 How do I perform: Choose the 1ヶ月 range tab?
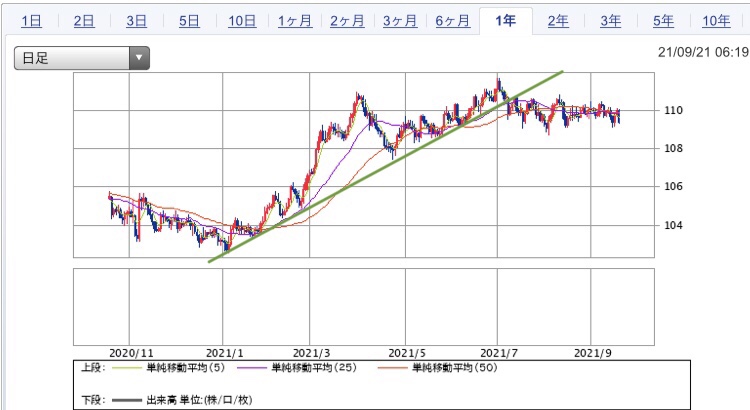pos(295,21)
